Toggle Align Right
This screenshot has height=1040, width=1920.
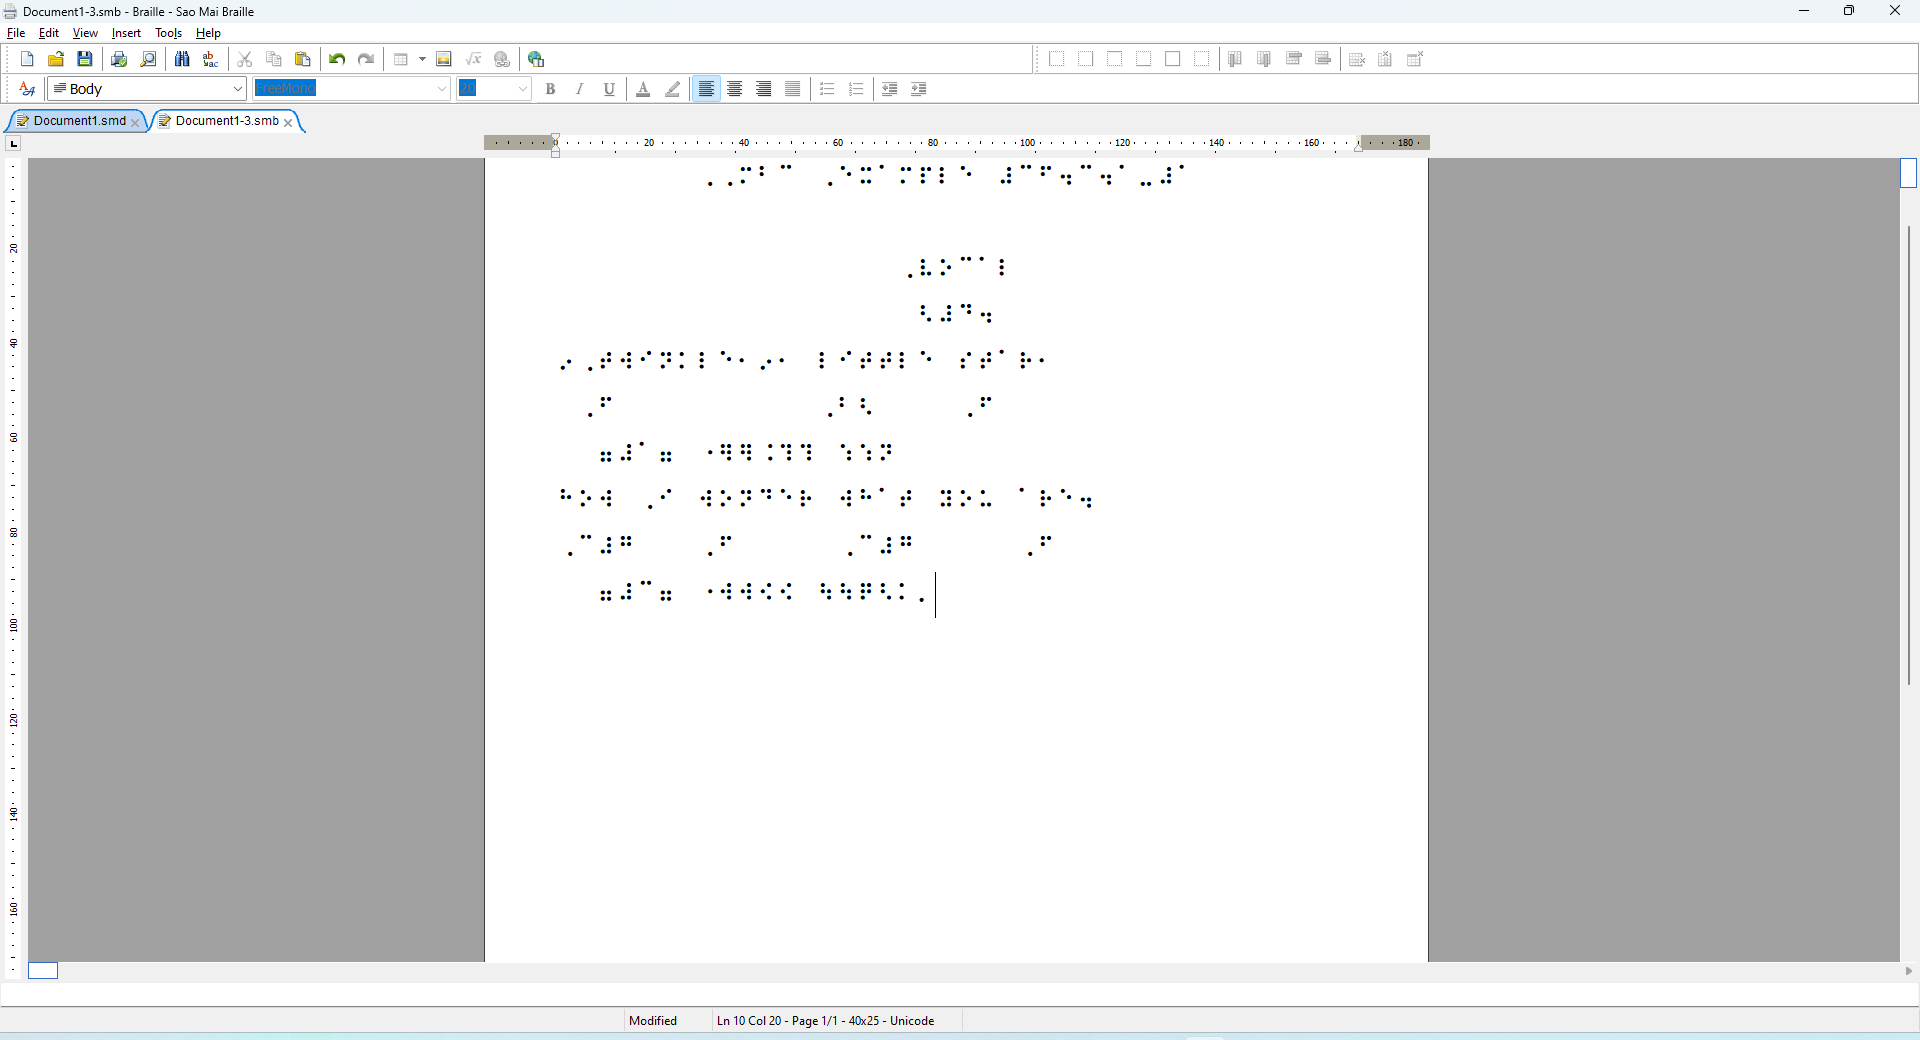[764, 89]
